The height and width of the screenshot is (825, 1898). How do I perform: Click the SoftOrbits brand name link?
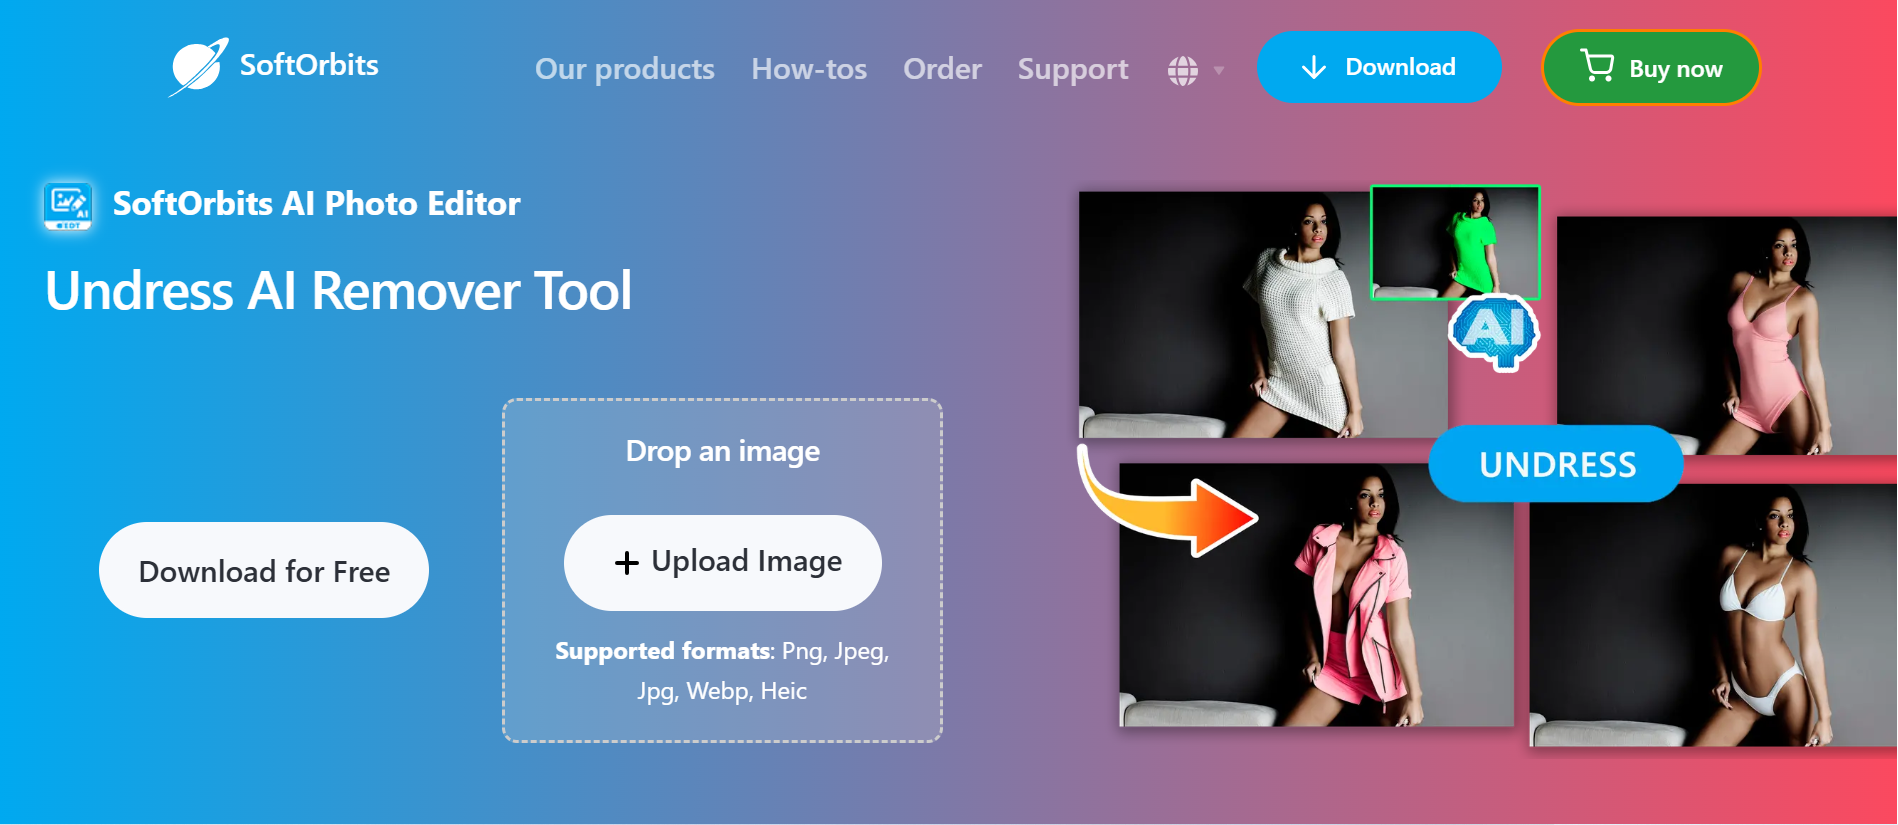pos(309,65)
